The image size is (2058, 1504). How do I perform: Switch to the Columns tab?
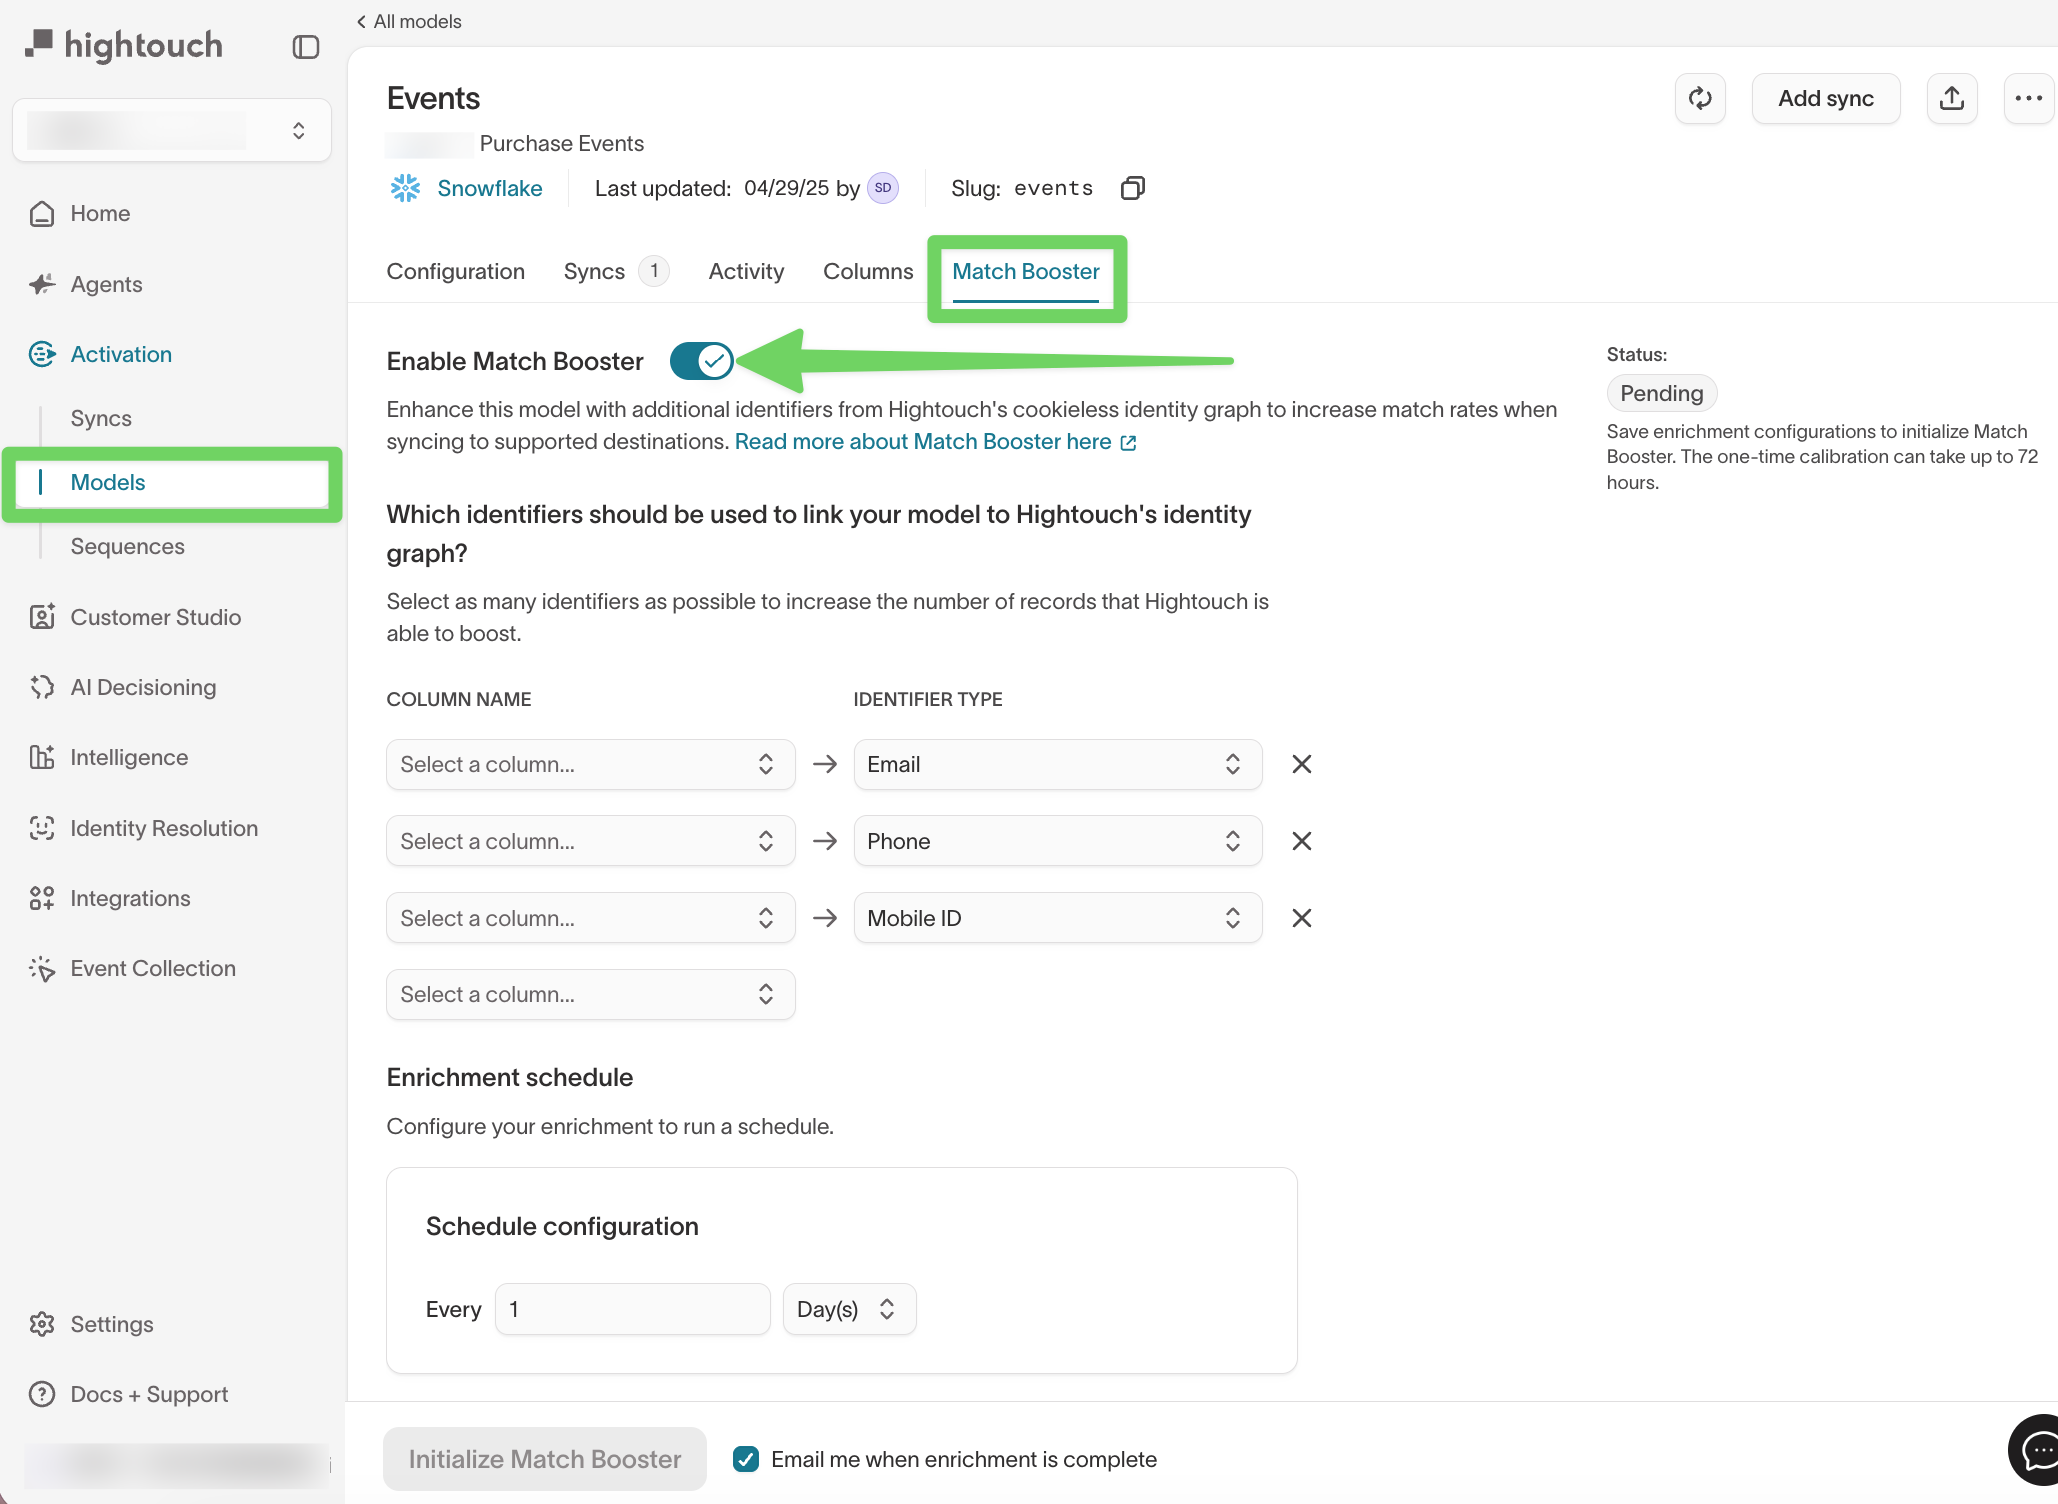[x=868, y=271]
